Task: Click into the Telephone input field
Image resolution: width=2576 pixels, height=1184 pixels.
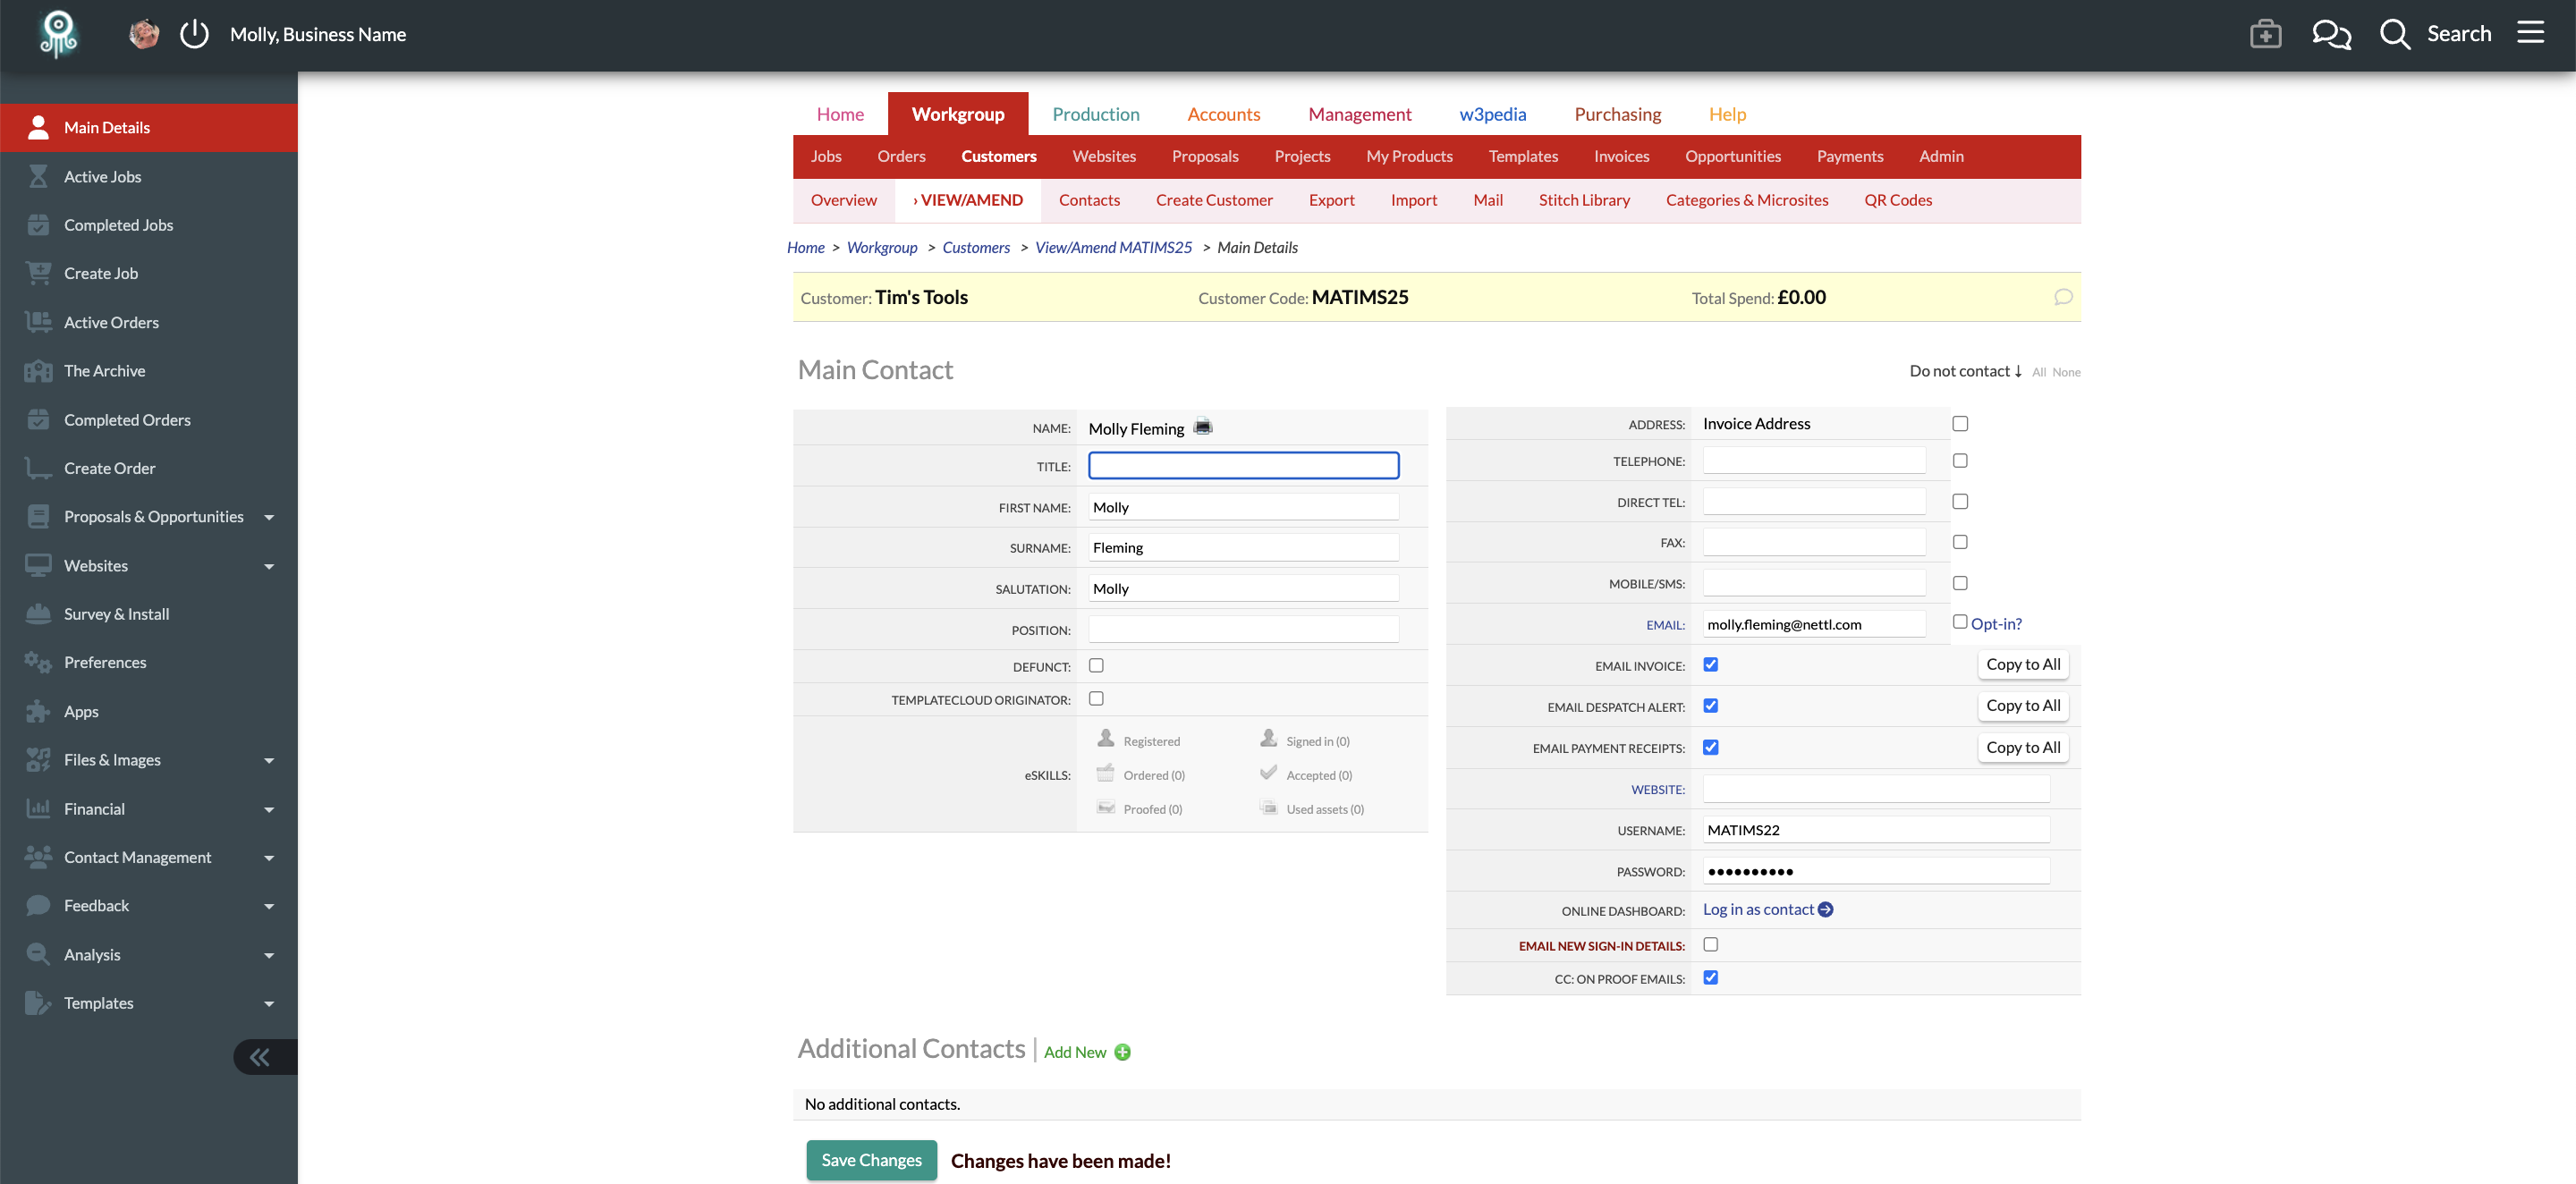Action: (1813, 461)
